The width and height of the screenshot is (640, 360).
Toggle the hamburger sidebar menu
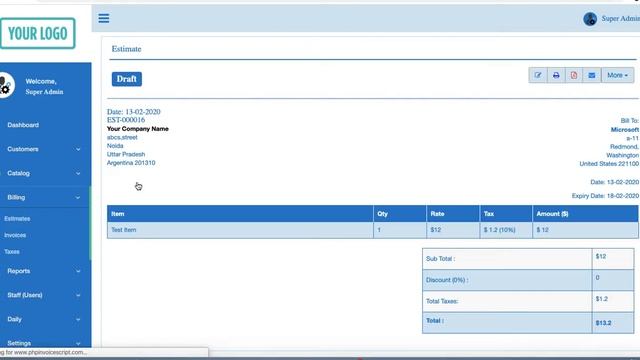pos(104,18)
